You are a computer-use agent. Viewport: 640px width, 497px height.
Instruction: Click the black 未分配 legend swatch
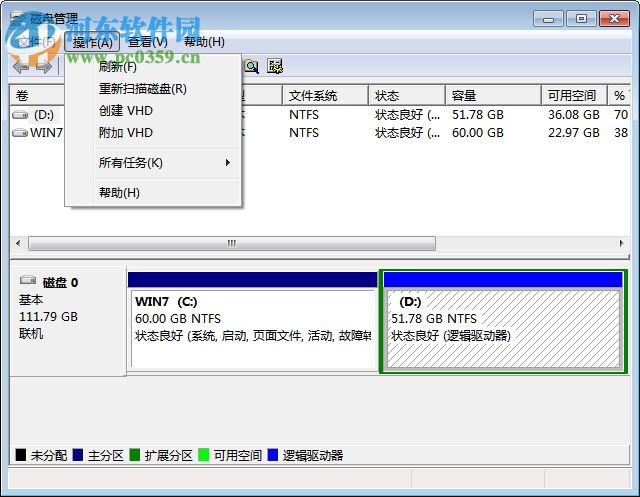20,455
